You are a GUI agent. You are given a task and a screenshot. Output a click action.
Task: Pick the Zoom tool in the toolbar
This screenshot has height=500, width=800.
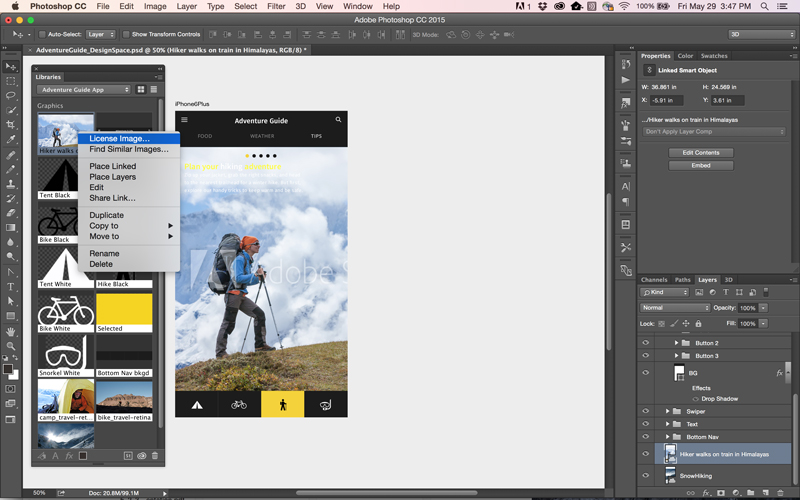(x=11, y=346)
